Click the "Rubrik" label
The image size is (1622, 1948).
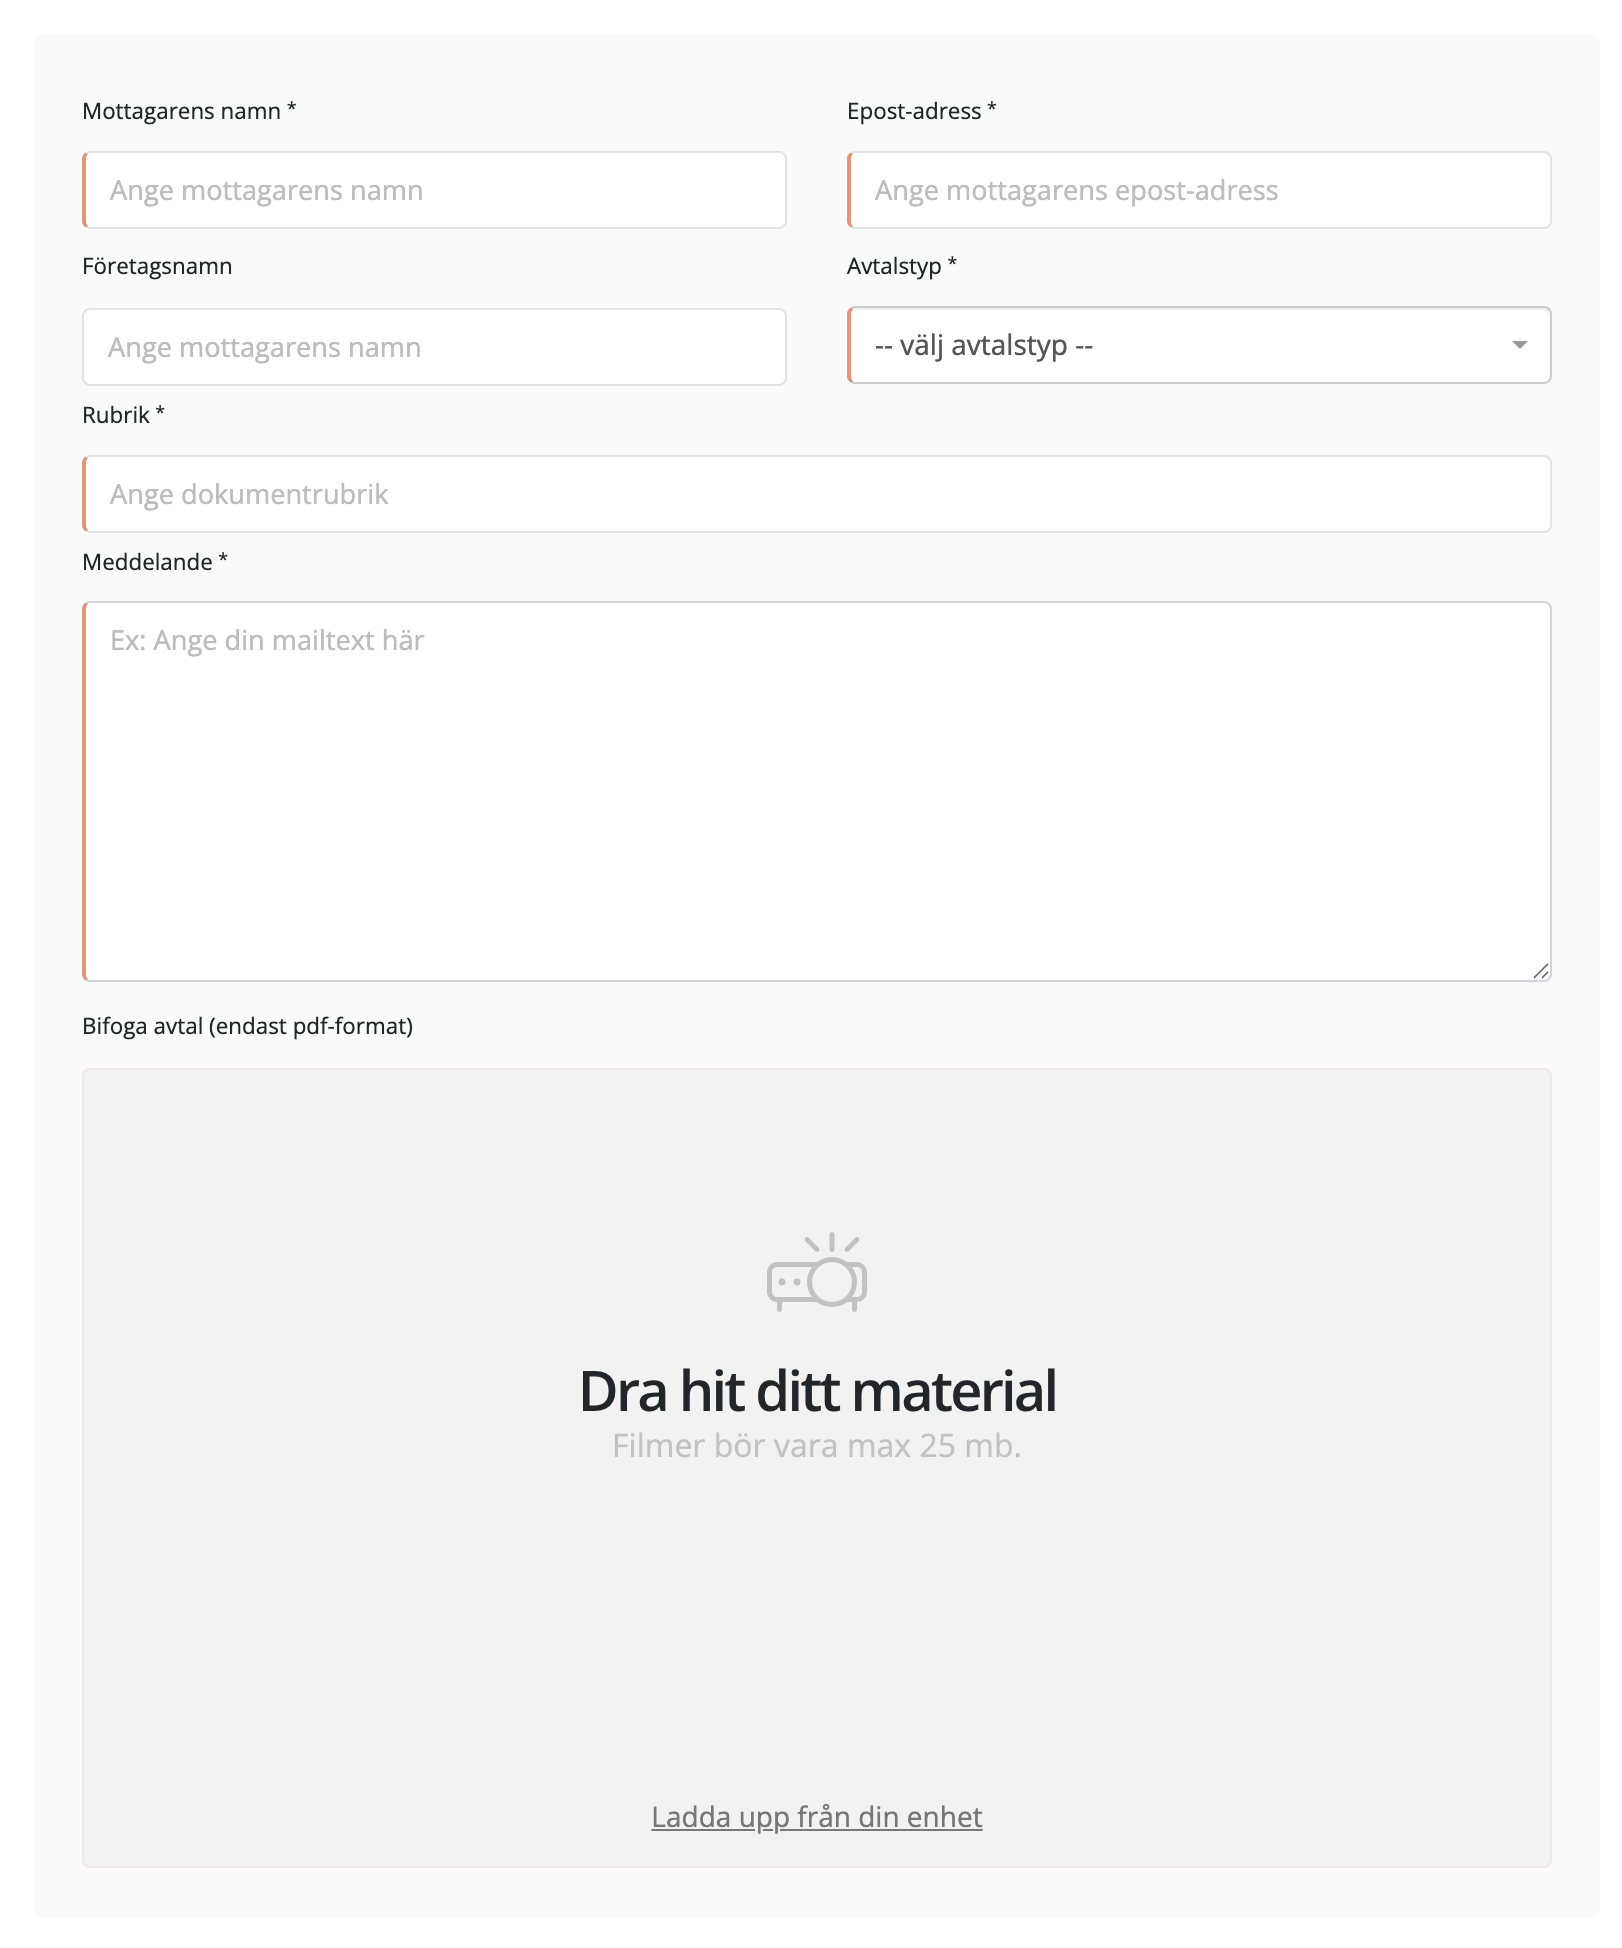point(116,415)
